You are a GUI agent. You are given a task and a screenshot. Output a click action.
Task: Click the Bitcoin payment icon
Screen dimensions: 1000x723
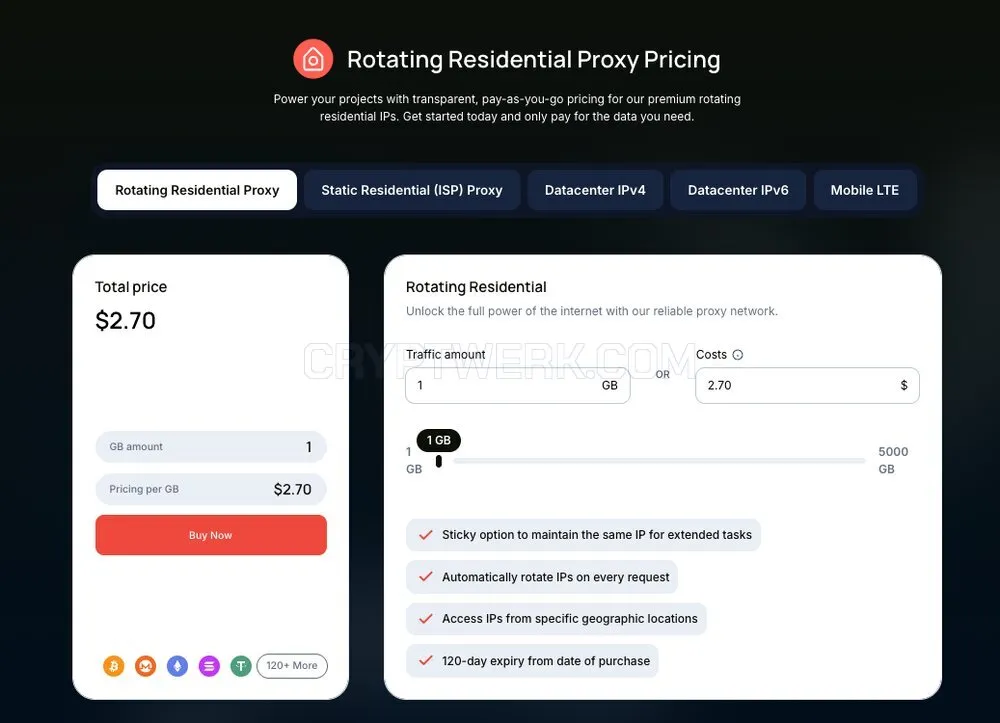(114, 666)
